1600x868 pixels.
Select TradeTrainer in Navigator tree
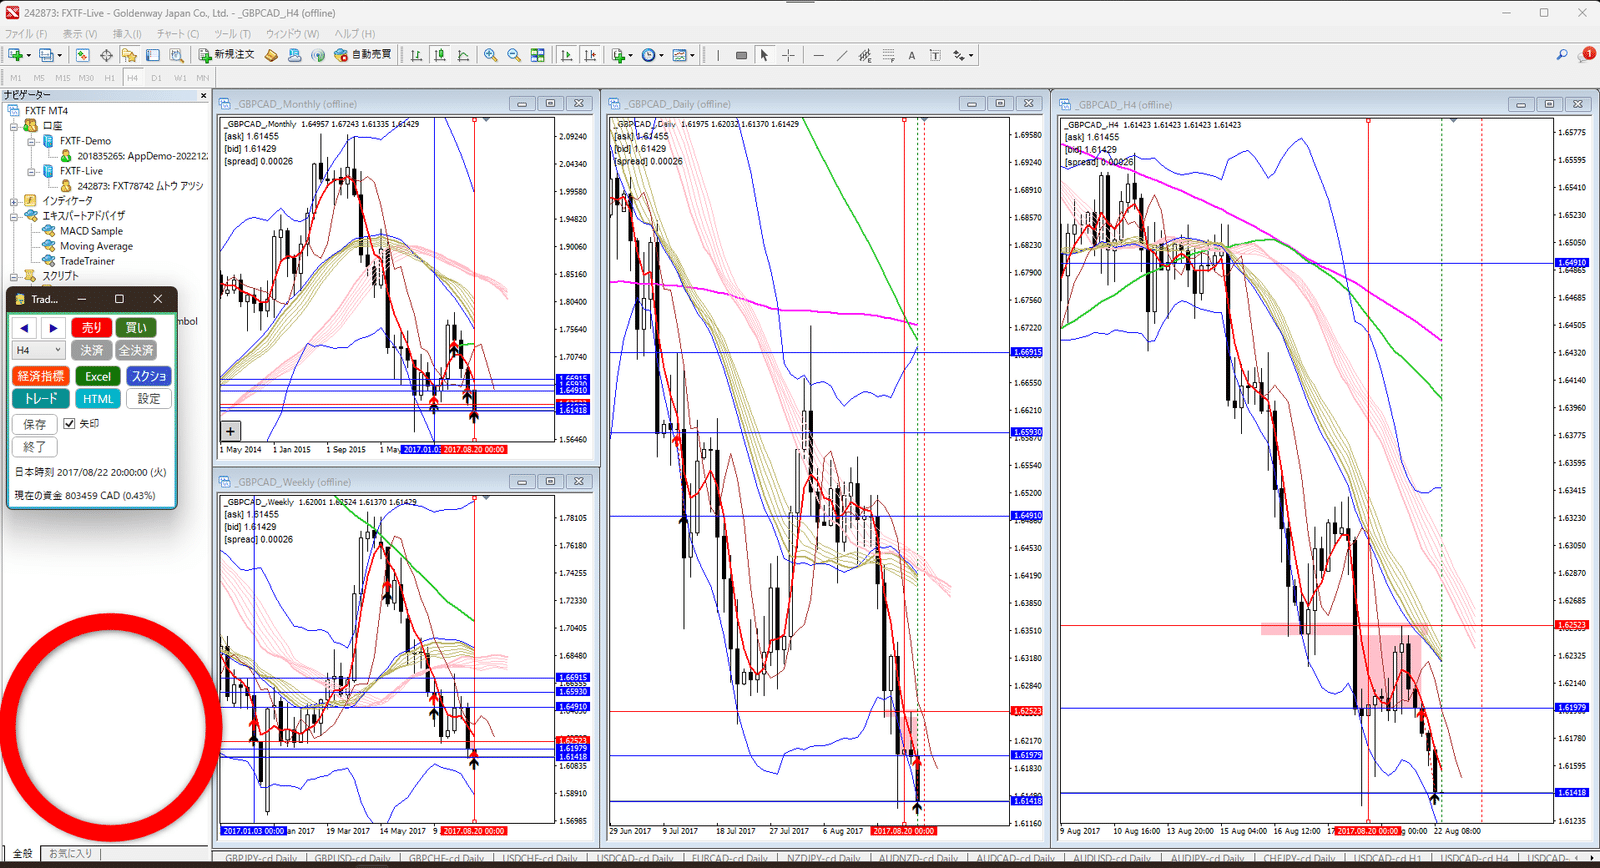click(x=87, y=261)
